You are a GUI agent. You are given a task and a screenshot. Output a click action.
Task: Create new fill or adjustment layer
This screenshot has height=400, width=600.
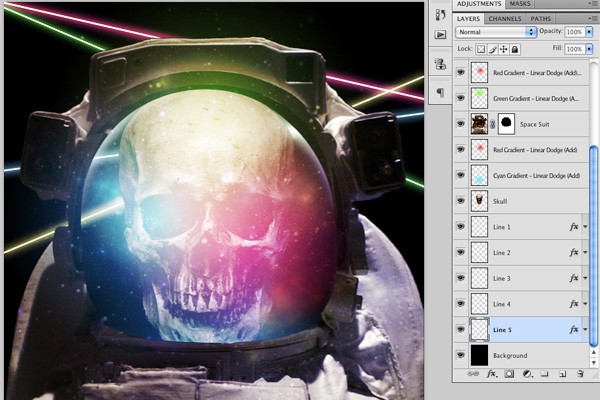pos(527,374)
